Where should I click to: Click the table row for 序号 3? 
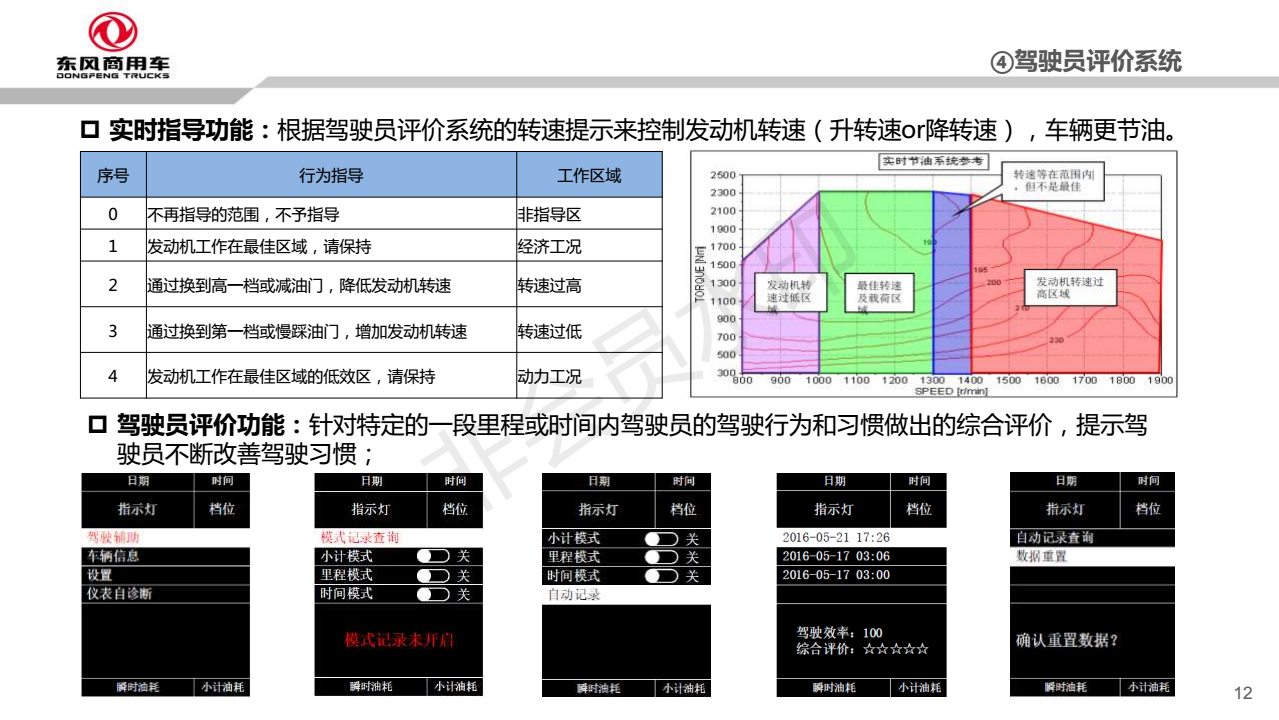point(370,331)
